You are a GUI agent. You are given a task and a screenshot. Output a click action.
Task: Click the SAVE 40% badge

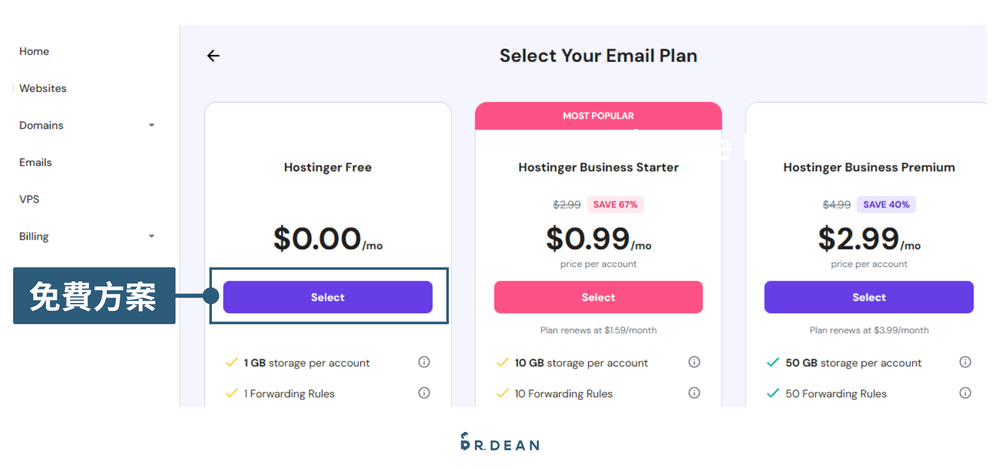coord(886,205)
